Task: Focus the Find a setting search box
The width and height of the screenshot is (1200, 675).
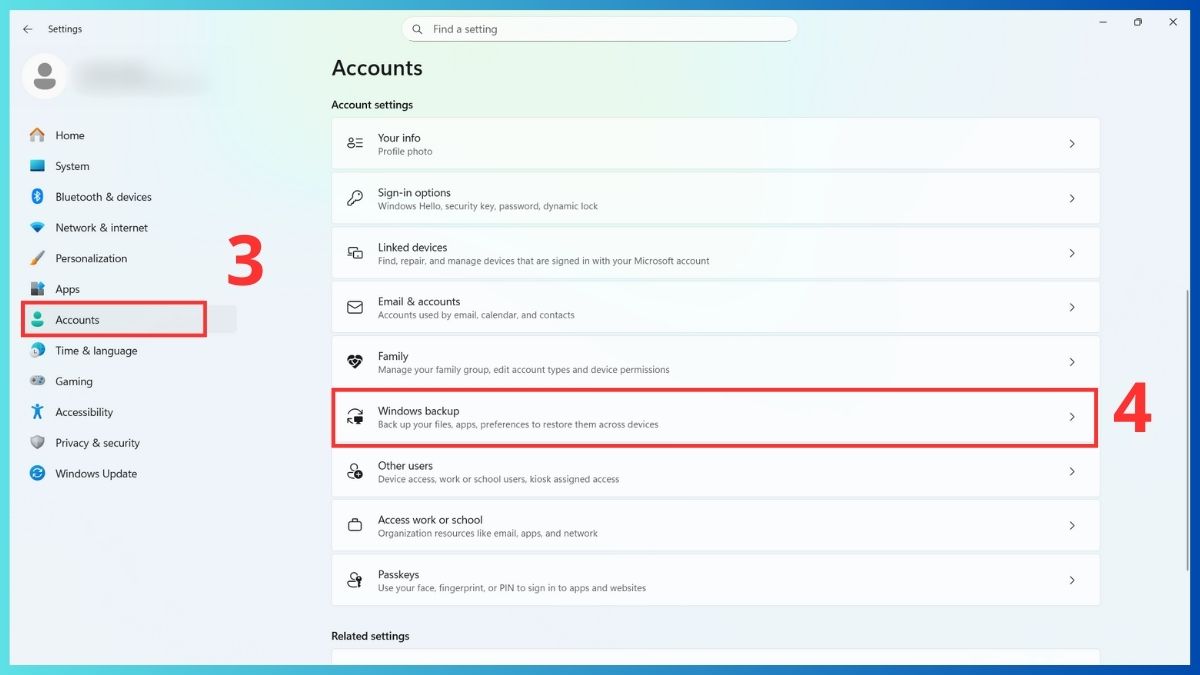Action: click(x=600, y=29)
